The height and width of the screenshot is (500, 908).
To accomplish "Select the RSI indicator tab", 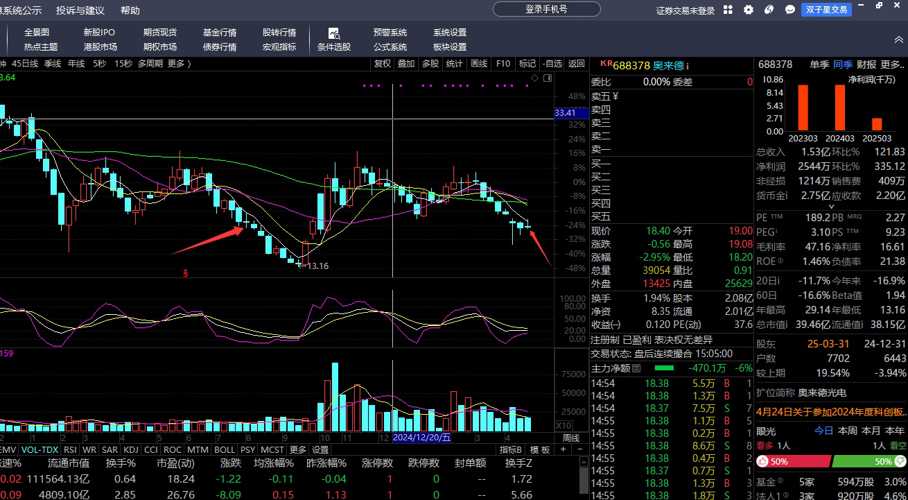I will 70,450.
